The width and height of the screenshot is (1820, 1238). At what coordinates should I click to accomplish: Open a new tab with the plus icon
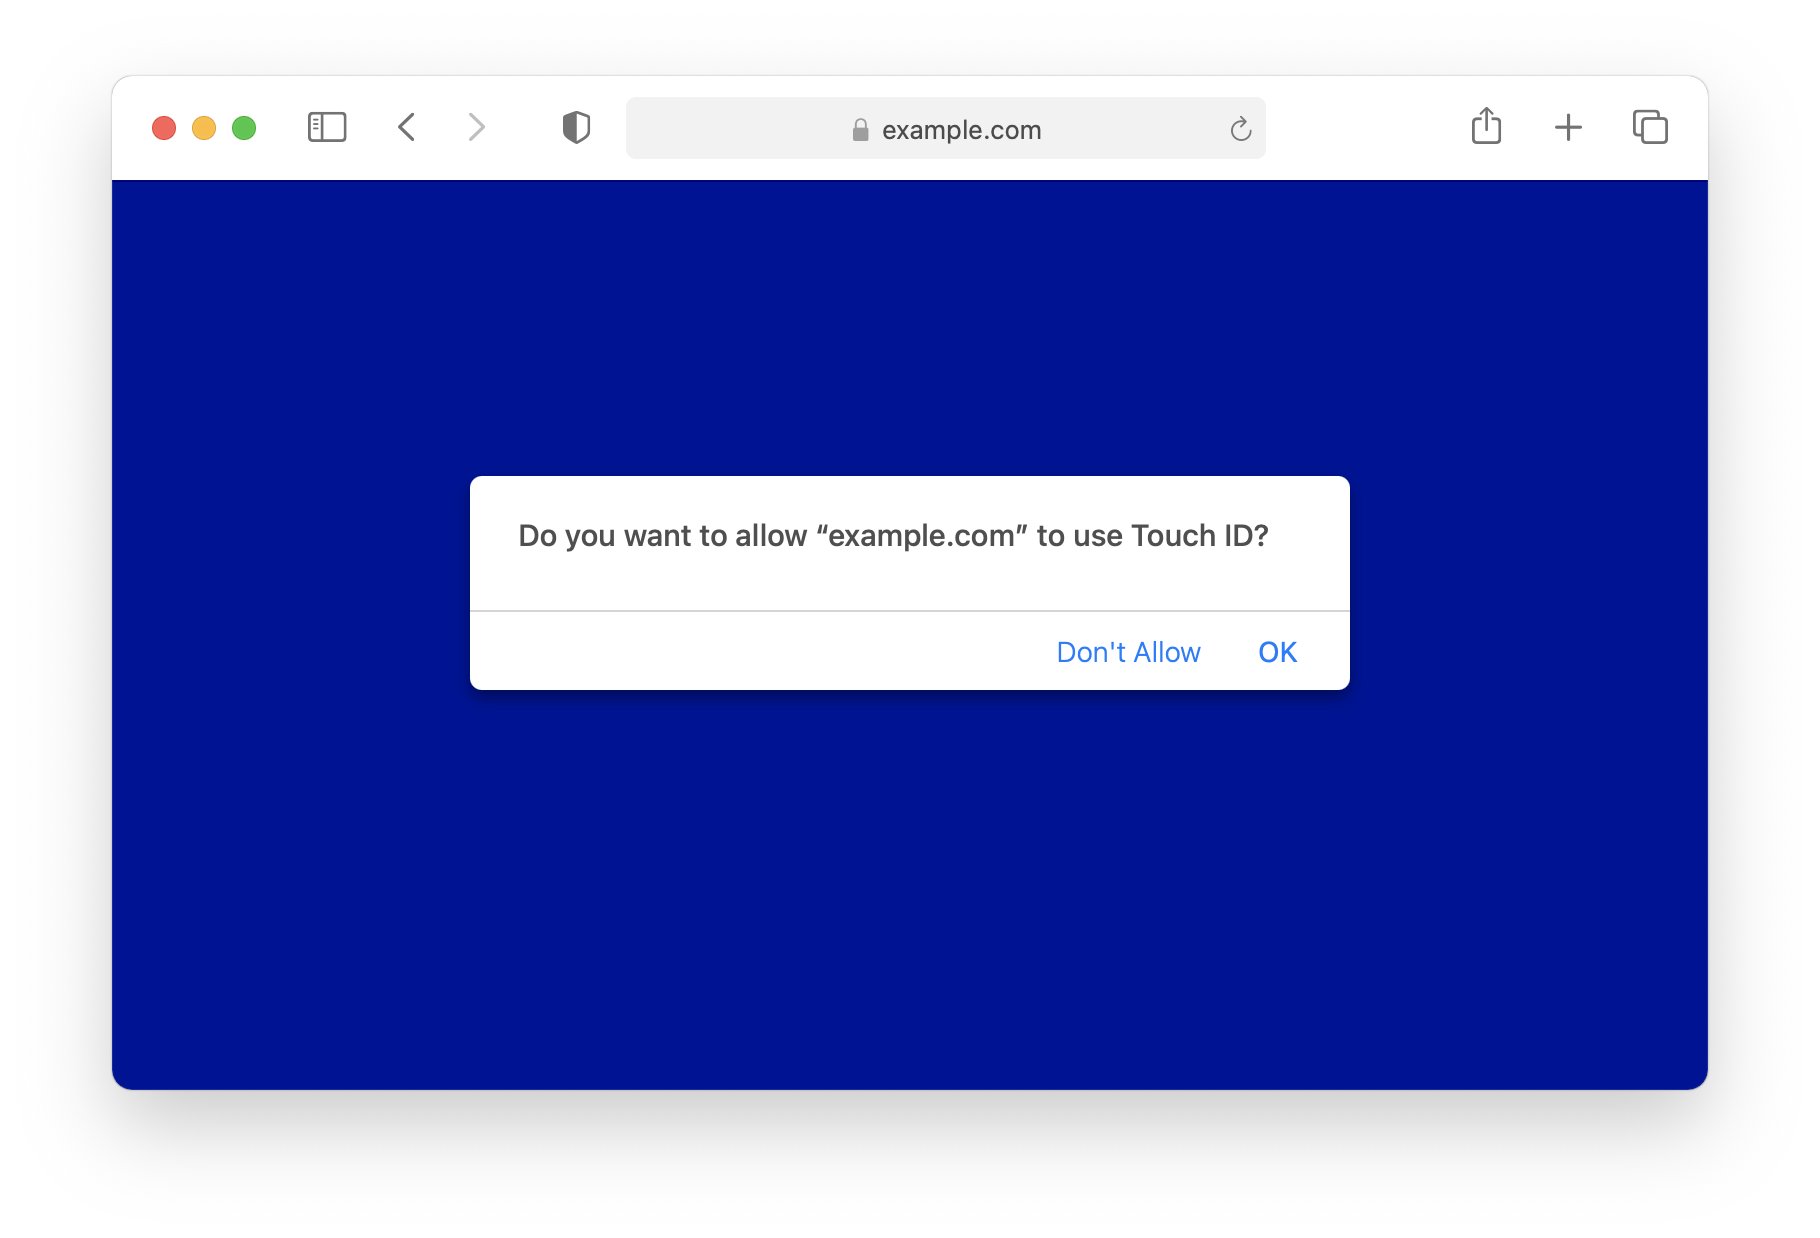point(1567,128)
